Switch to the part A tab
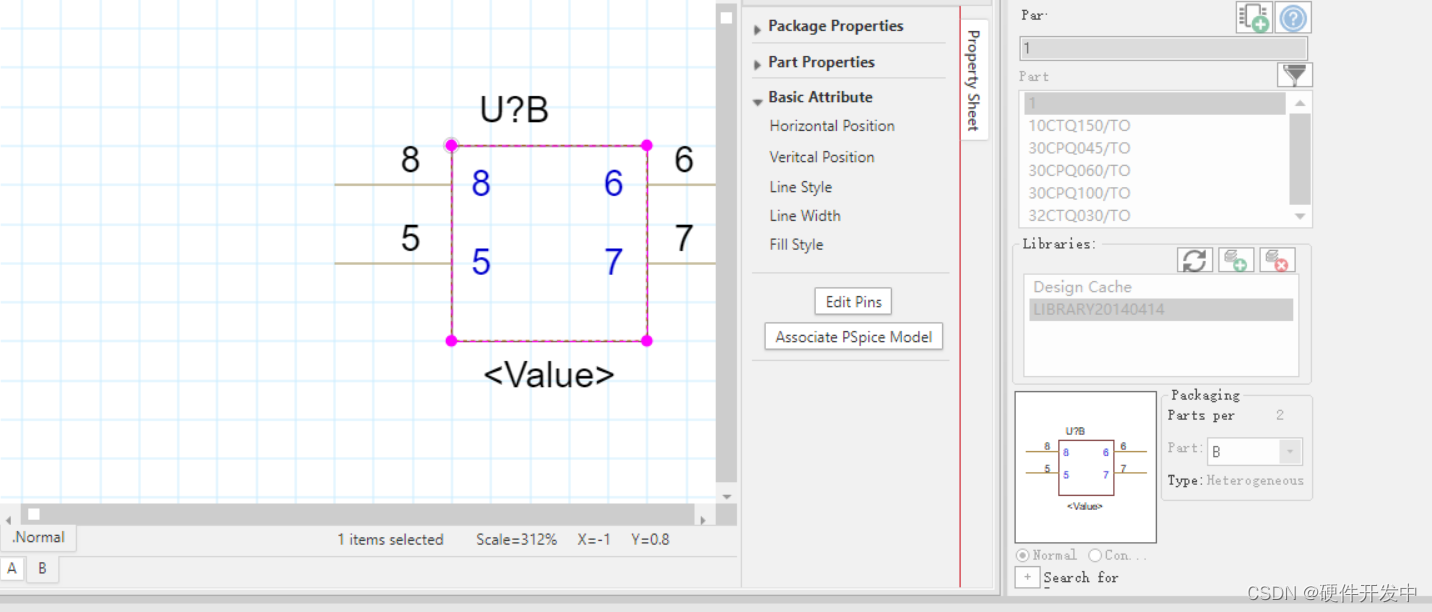1432x612 pixels. click(12, 568)
